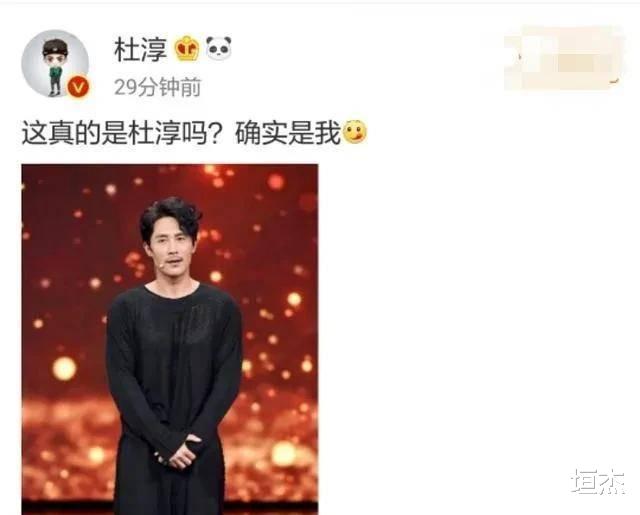
Task: Click the orange verified V badge
Action: (x=78, y=87)
